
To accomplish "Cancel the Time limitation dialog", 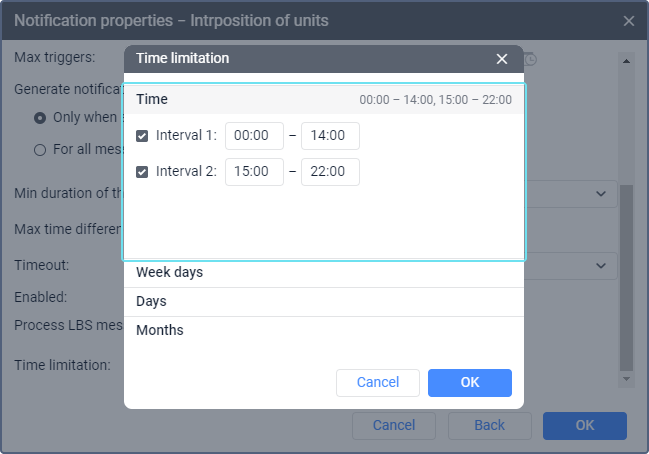I will (x=378, y=383).
